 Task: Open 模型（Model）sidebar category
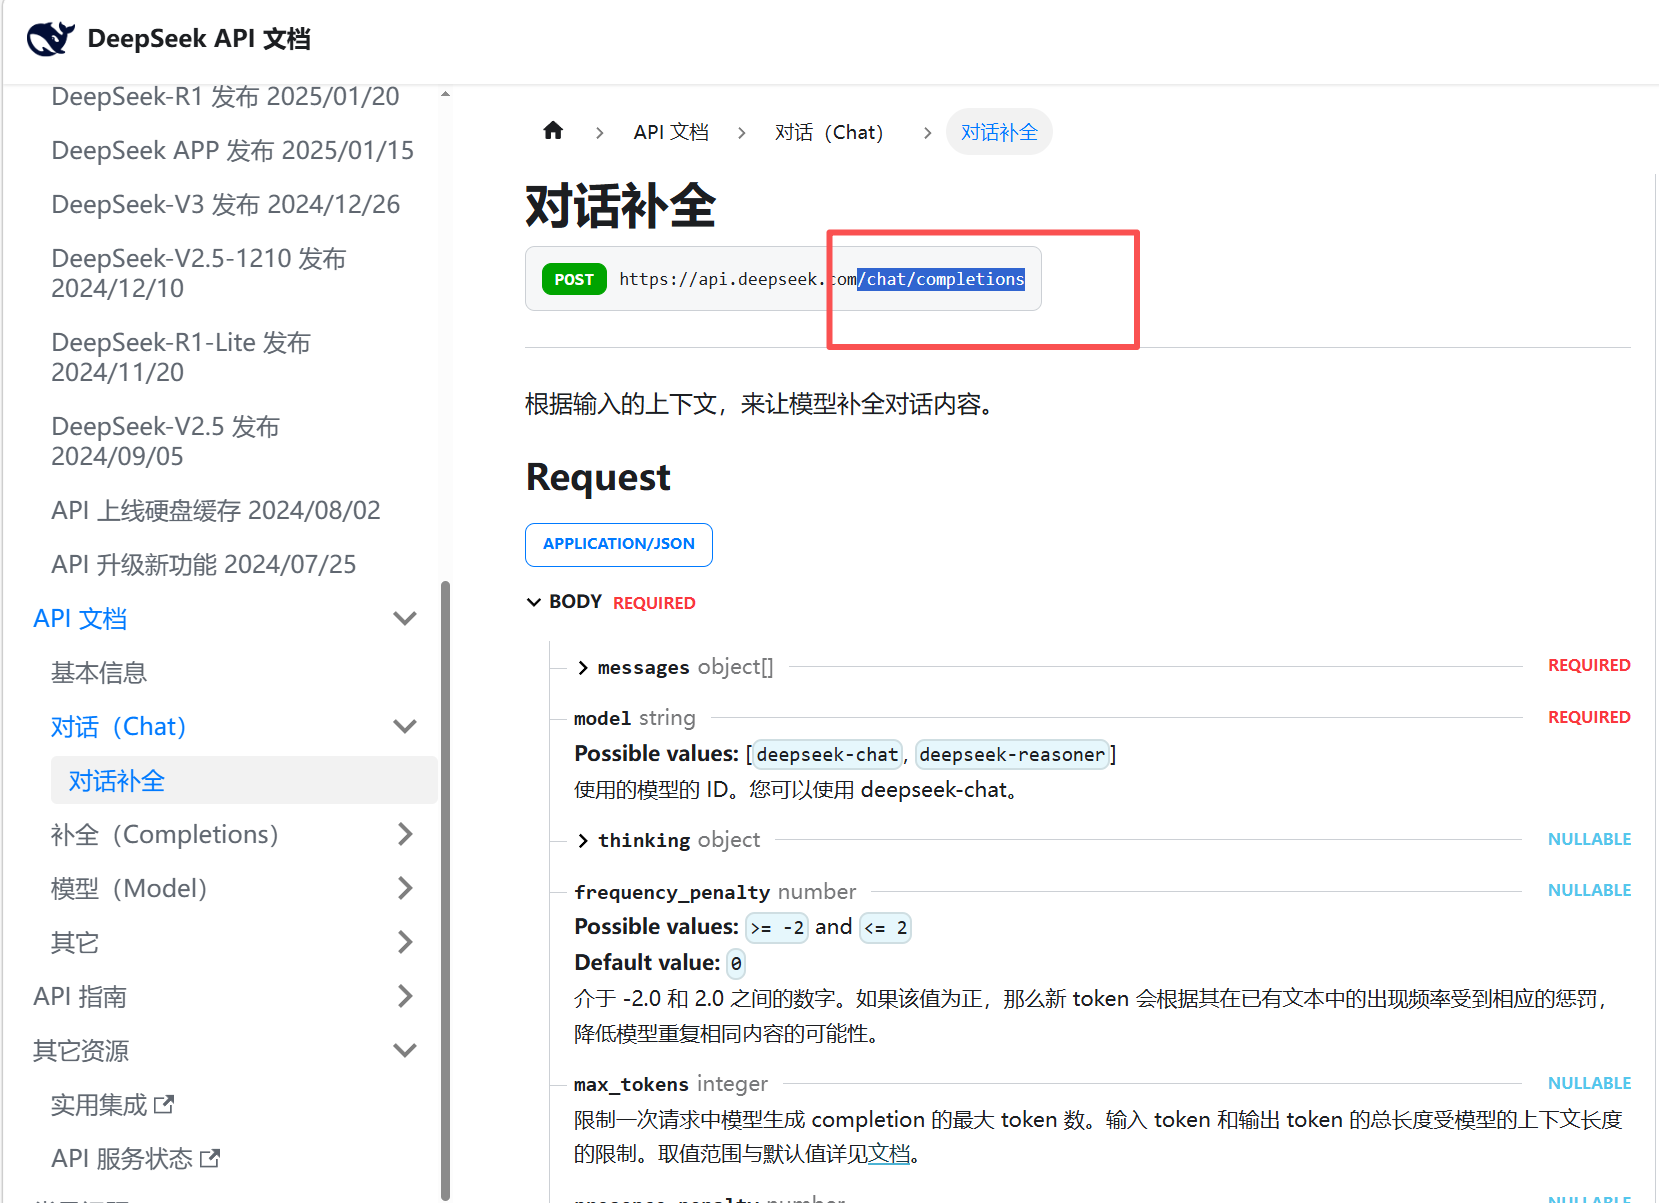(129, 888)
